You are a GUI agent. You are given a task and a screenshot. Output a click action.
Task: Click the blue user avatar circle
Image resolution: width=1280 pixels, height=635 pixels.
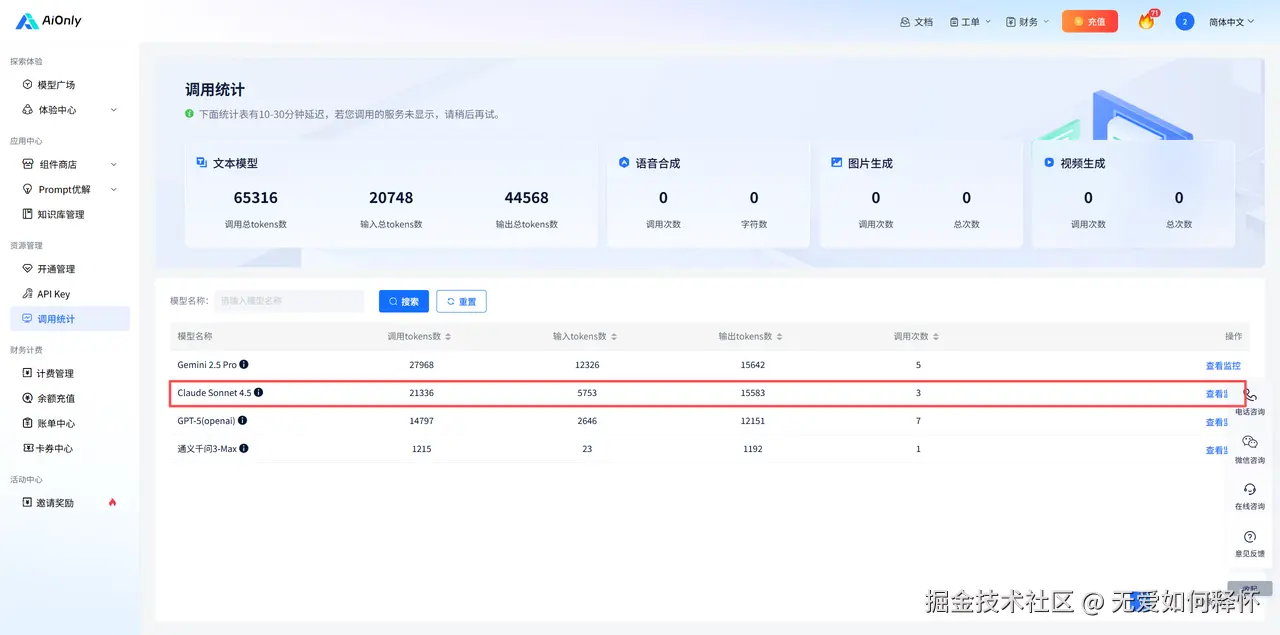pyautogui.click(x=1185, y=21)
